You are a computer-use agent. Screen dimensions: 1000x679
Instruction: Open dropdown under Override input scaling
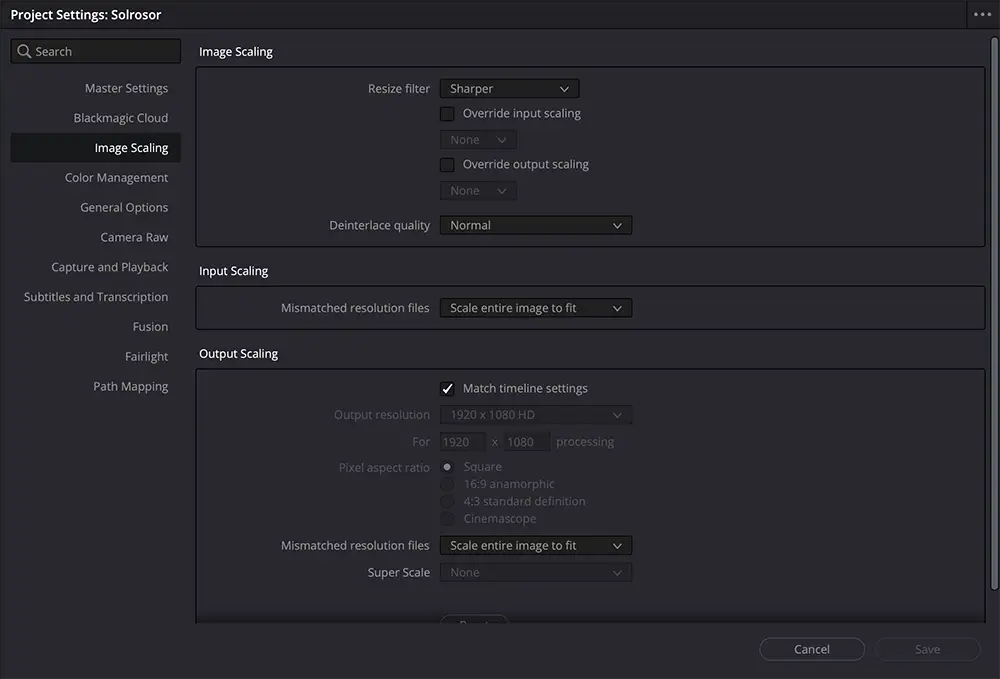[x=478, y=140]
